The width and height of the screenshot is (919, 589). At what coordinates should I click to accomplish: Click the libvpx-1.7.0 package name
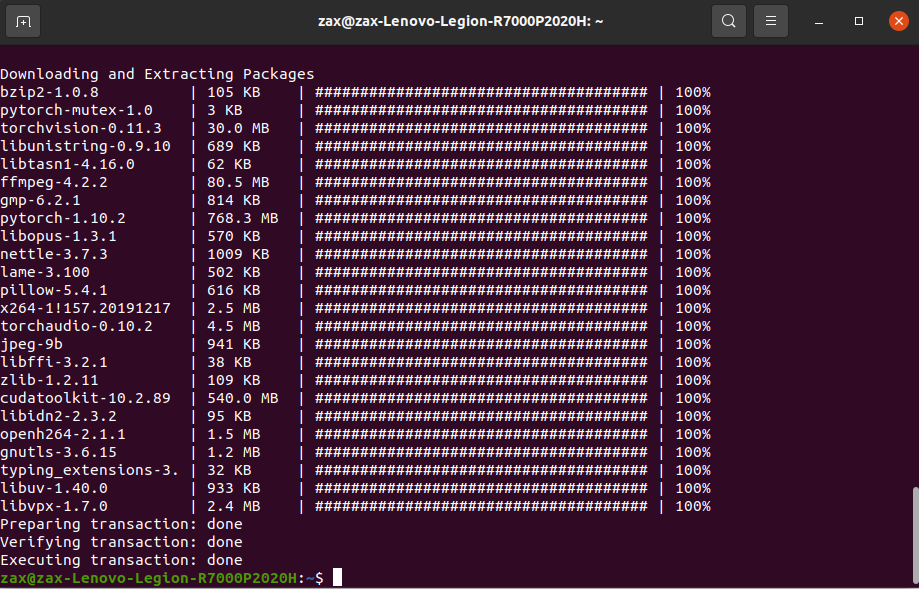coord(54,506)
